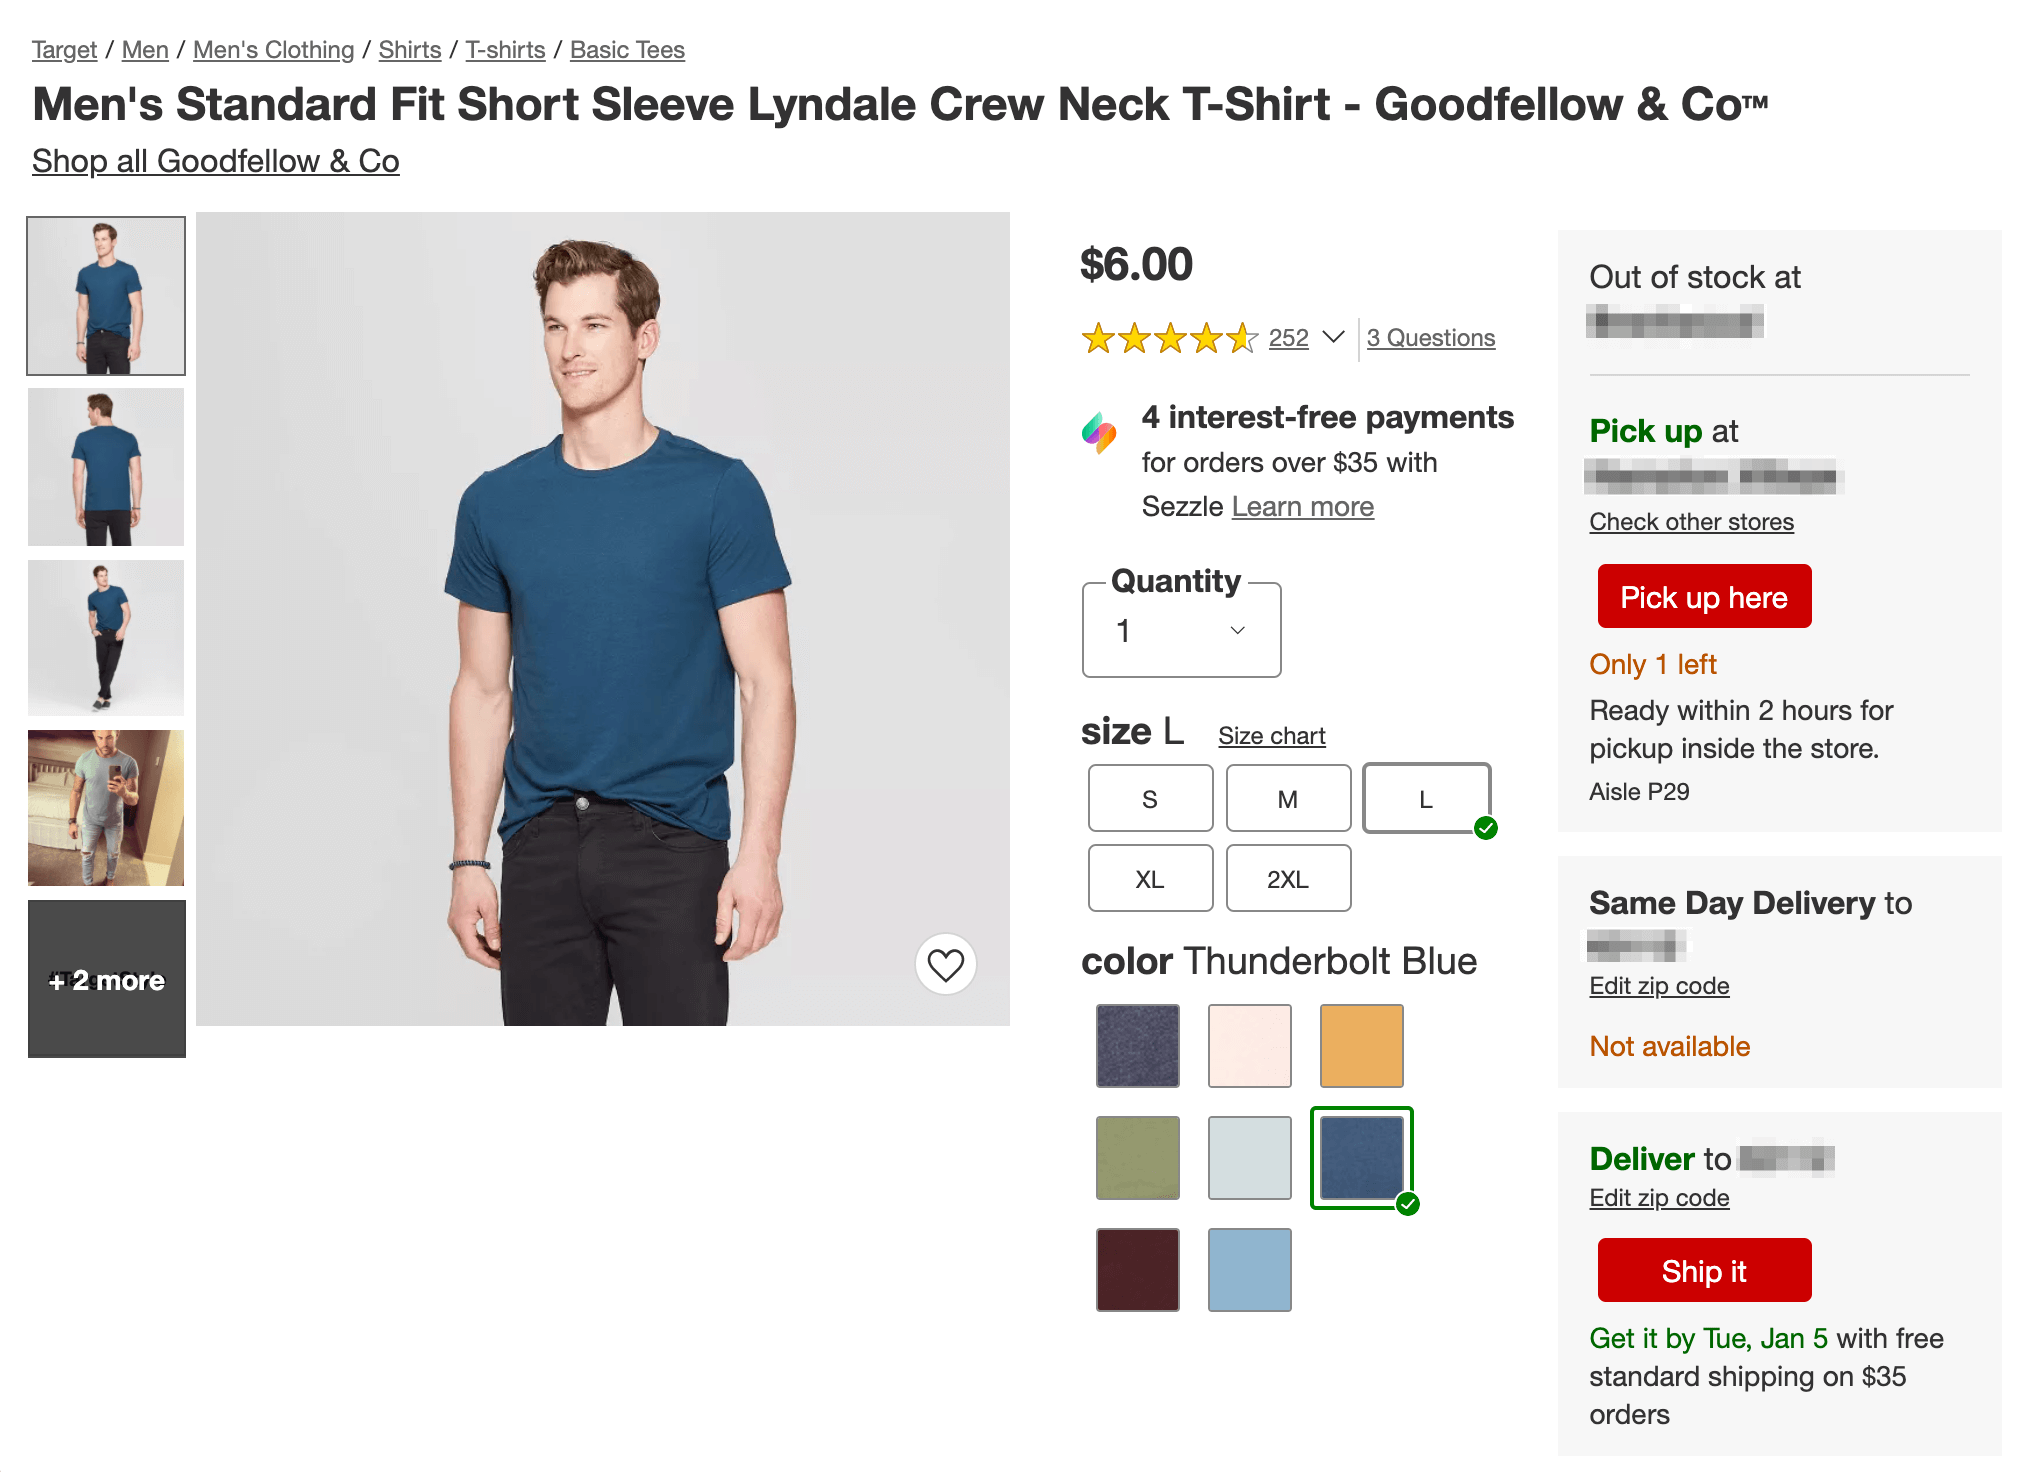This screenshot has width=2028, height=1472.
Task: Select size M button
Action: tap(1290, 797)
